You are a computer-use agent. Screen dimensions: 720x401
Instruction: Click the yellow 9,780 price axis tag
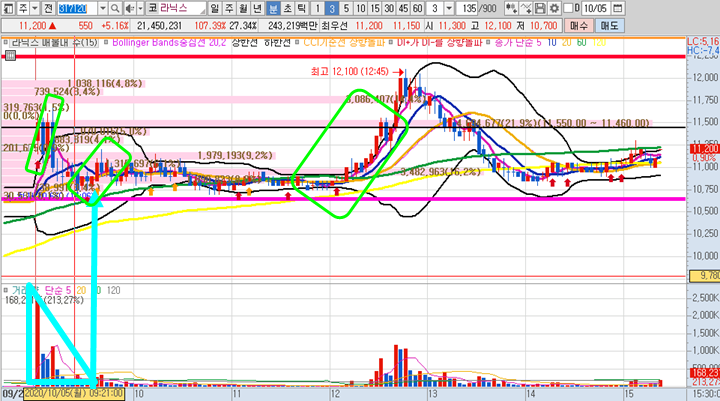705,276
